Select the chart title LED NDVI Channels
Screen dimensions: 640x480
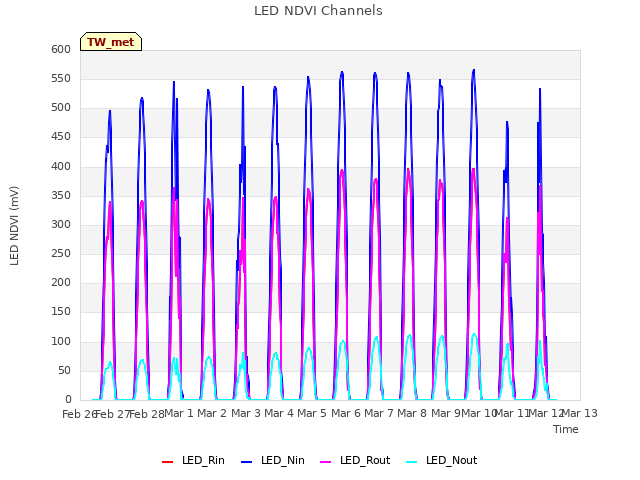318,11
